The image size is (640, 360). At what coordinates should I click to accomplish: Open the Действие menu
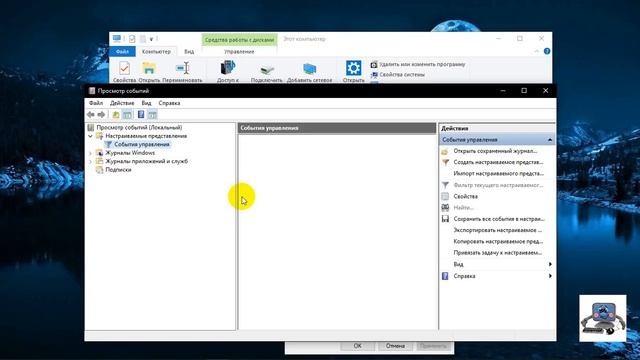click(x=122, y=103)
